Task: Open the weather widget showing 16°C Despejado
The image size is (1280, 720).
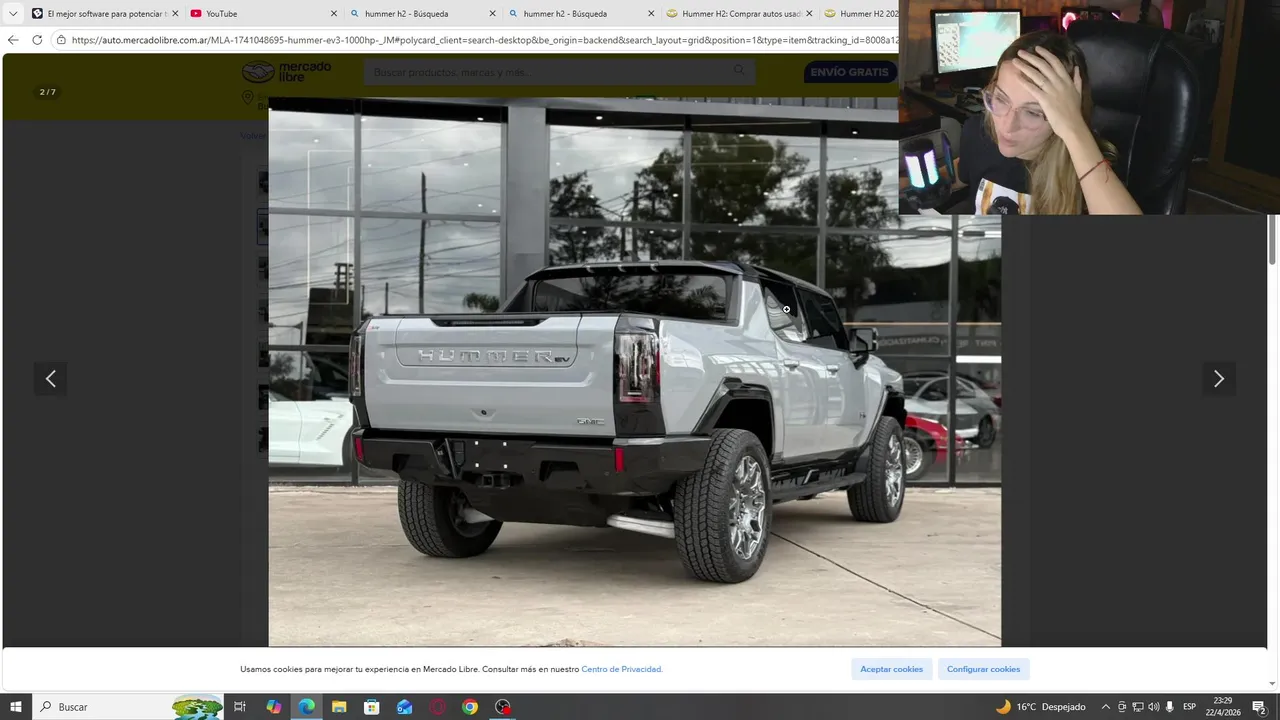Action: (1040, 707)
